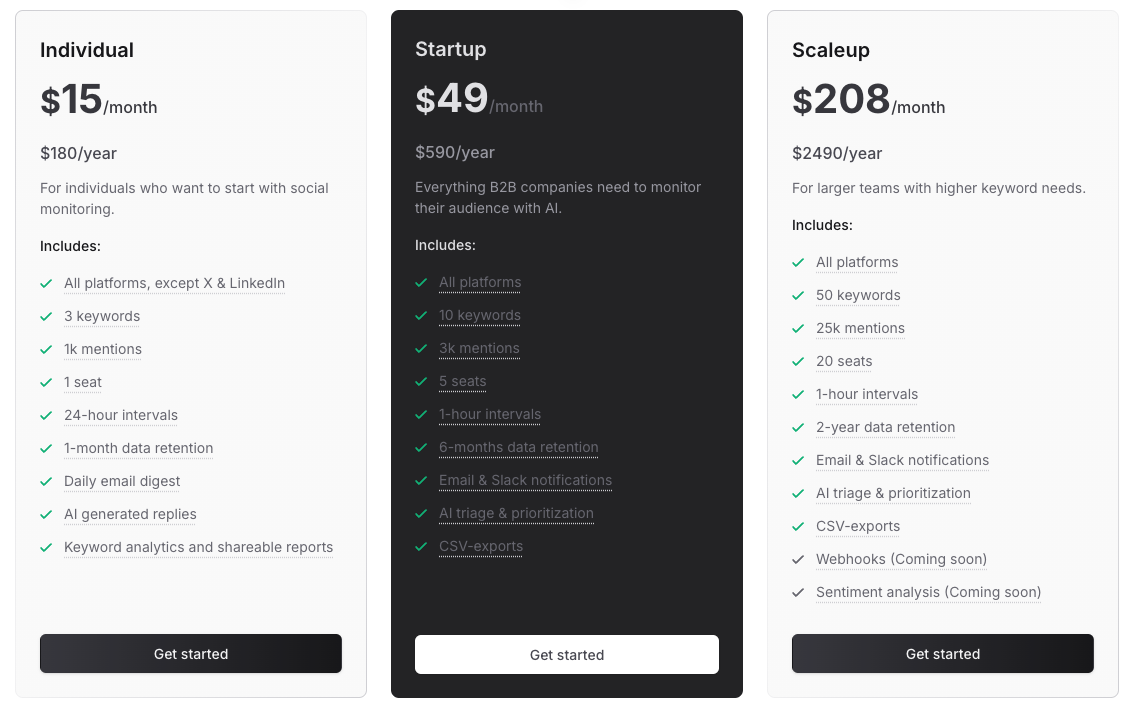Click Startup's "AI triage & prioritization" feature
This screenshot has height=711, width=1136.
click(x=516, y=514)
